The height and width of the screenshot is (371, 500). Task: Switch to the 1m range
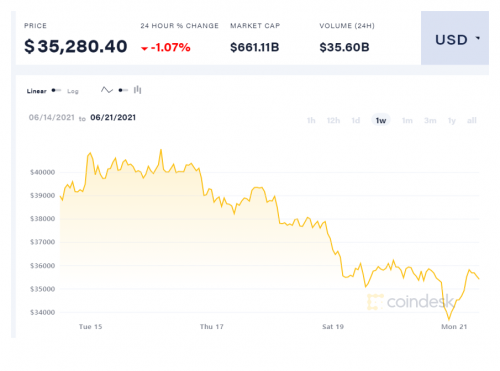(x=407, y=120)
